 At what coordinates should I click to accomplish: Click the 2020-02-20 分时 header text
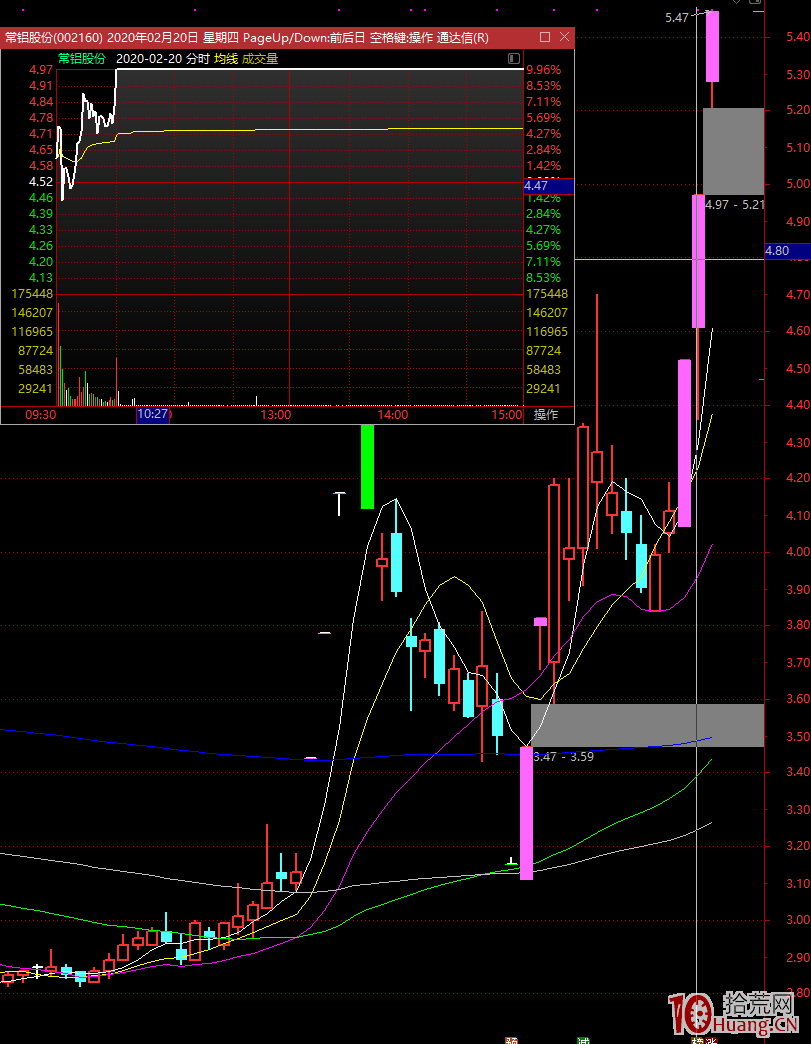[x=162, y=59]
